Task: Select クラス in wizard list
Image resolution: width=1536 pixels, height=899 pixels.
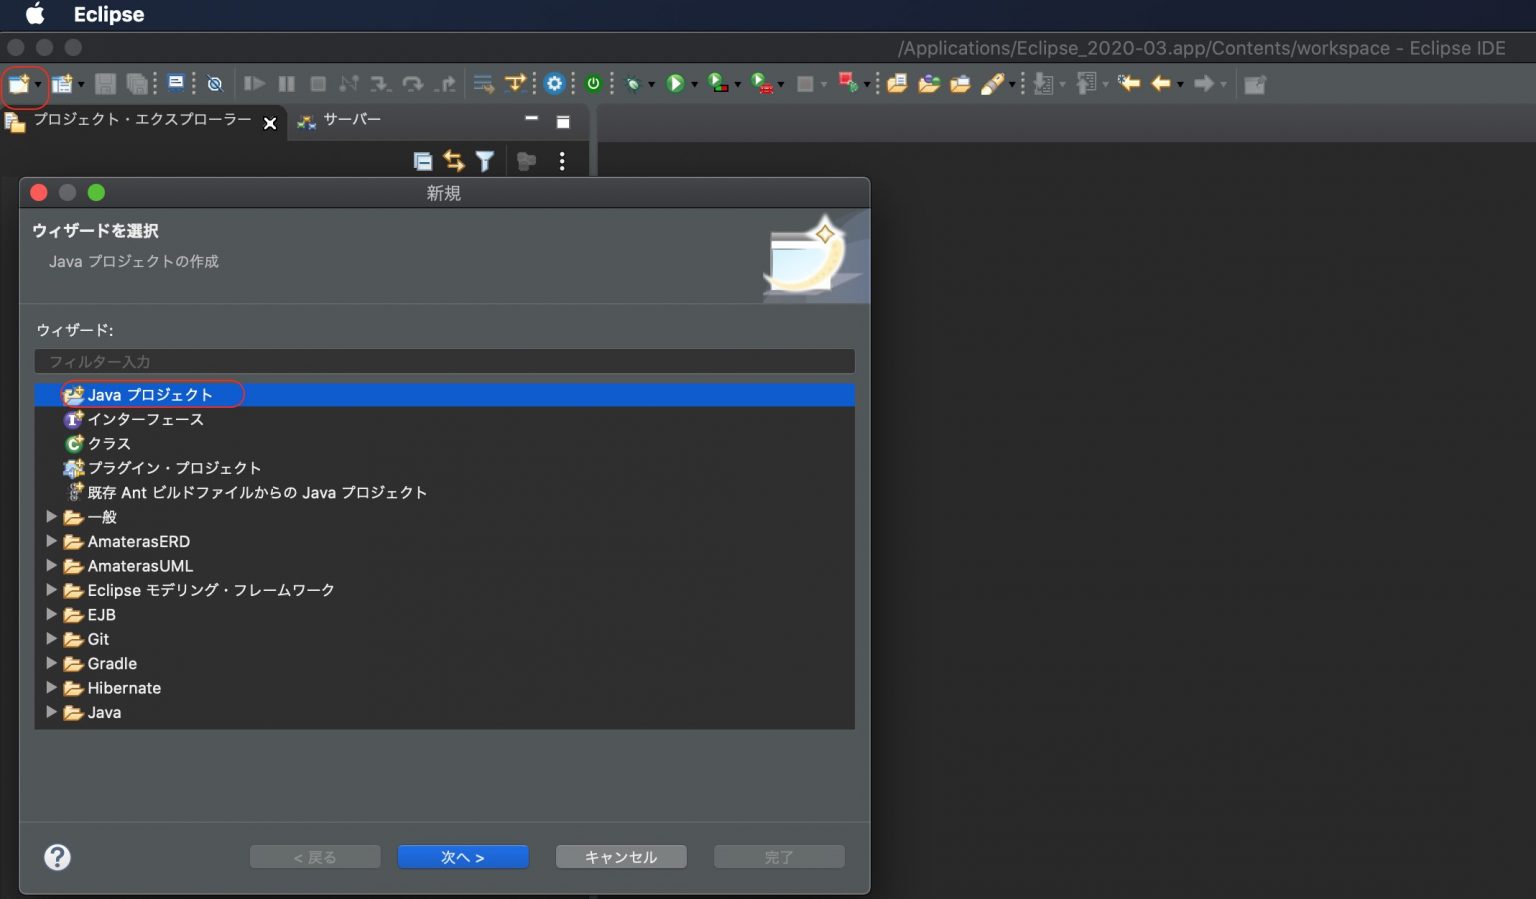Action: point(109,444)
